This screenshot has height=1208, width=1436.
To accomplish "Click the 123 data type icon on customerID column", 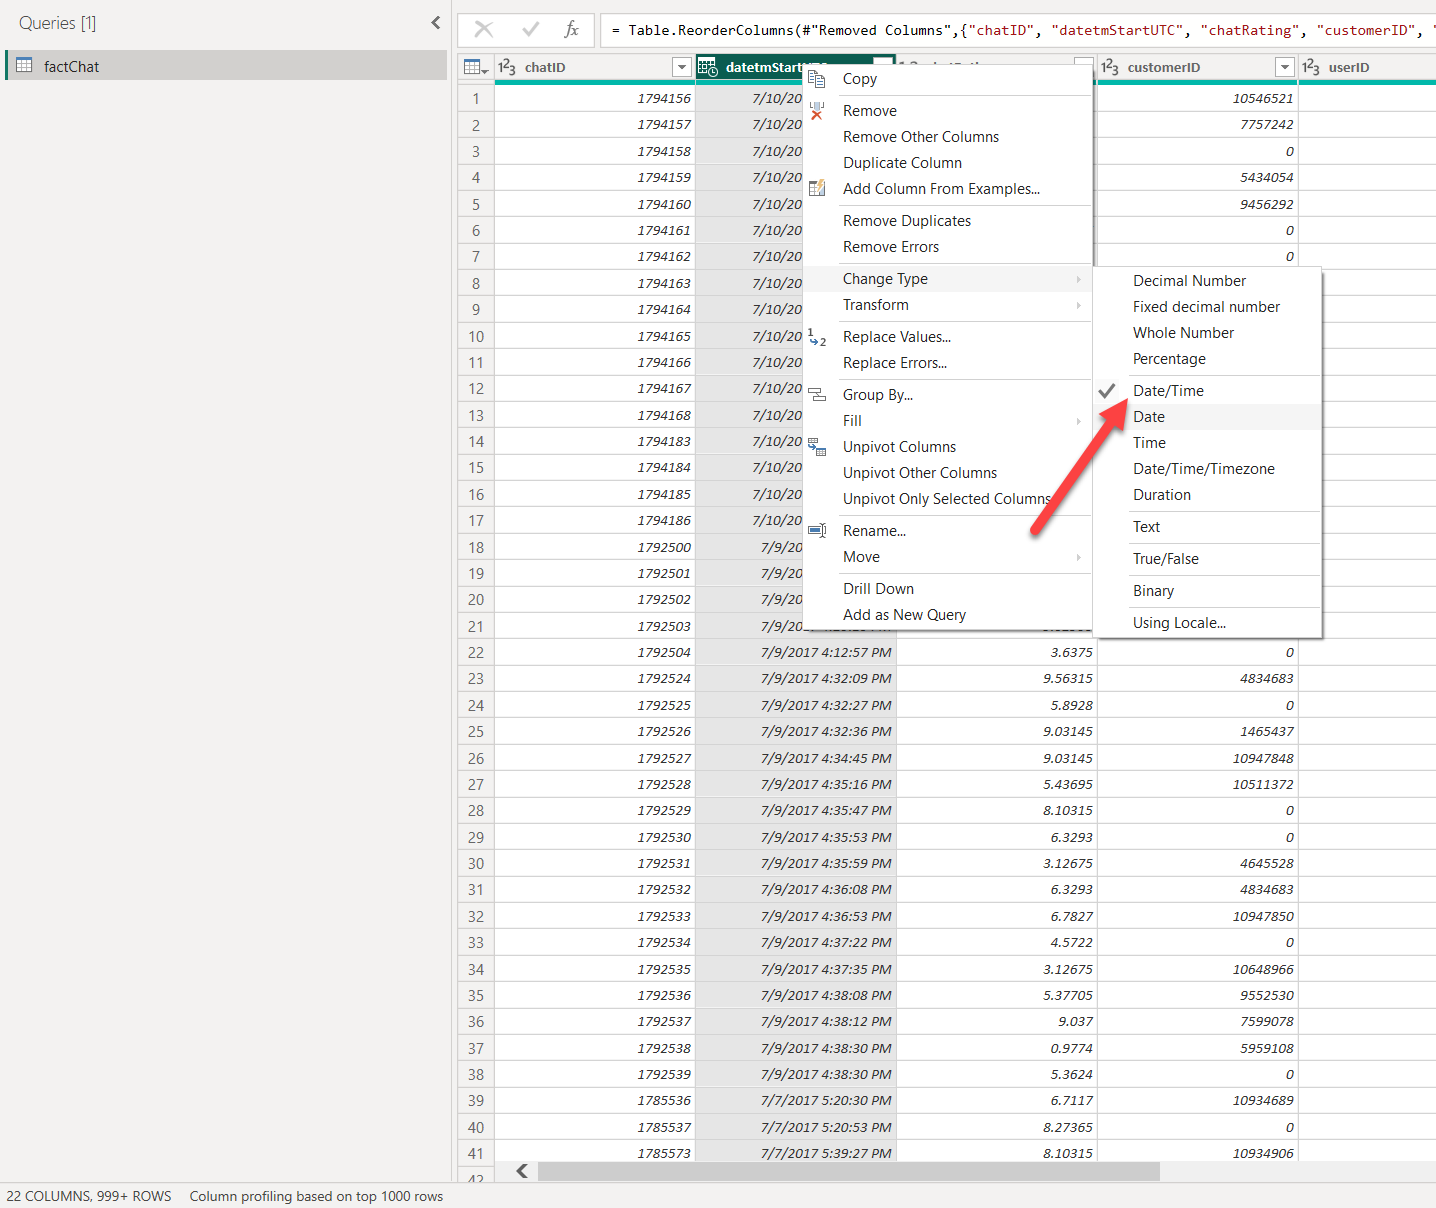I will click(1110, 67).
